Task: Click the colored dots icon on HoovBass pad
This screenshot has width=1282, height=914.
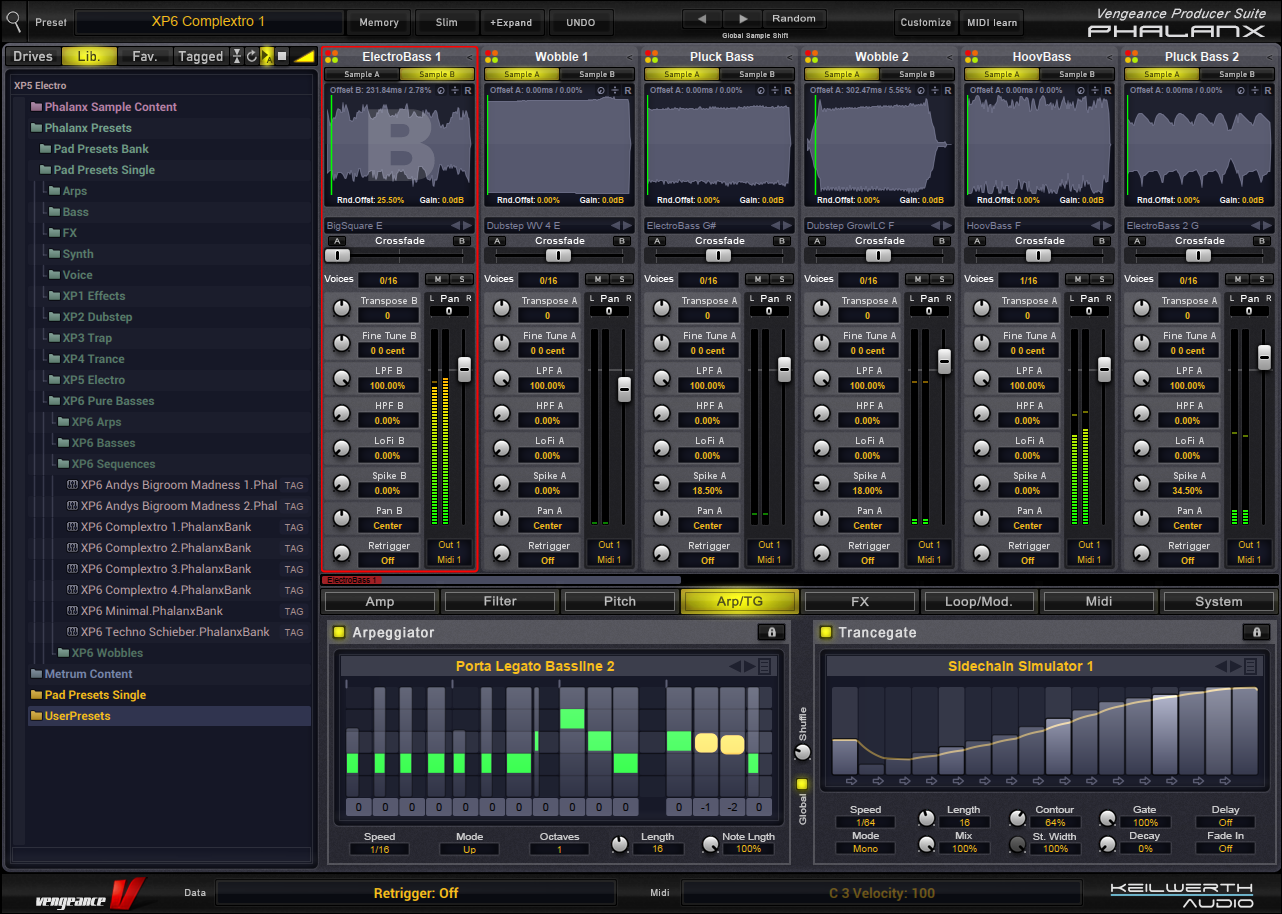Action: [x=971, y=57]
